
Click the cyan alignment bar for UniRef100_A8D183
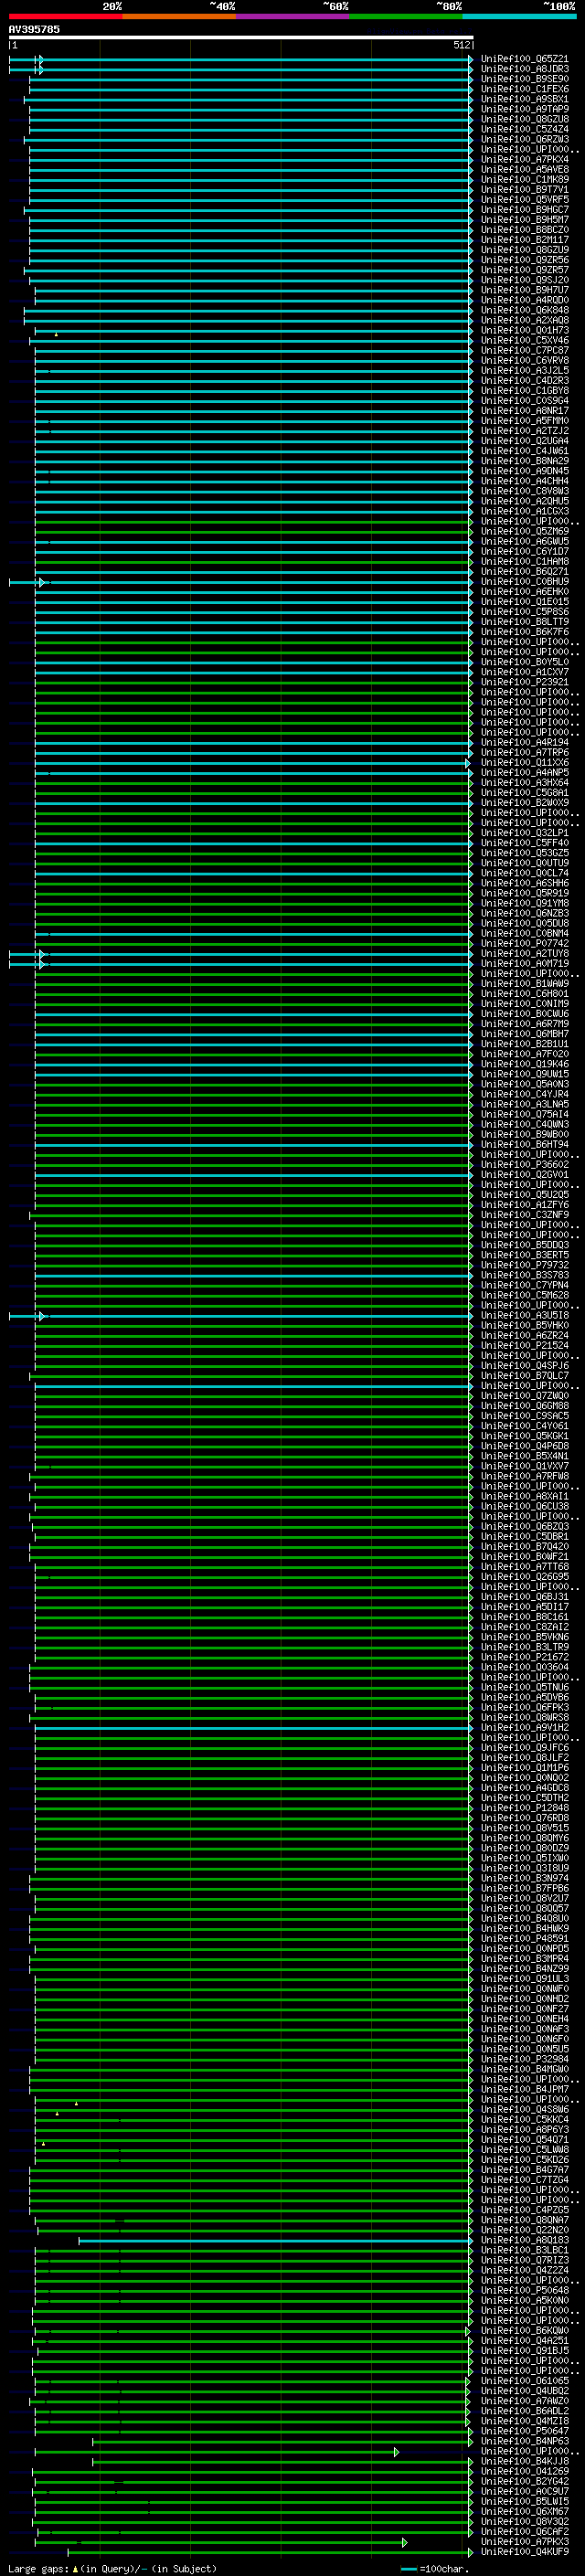276,2241
